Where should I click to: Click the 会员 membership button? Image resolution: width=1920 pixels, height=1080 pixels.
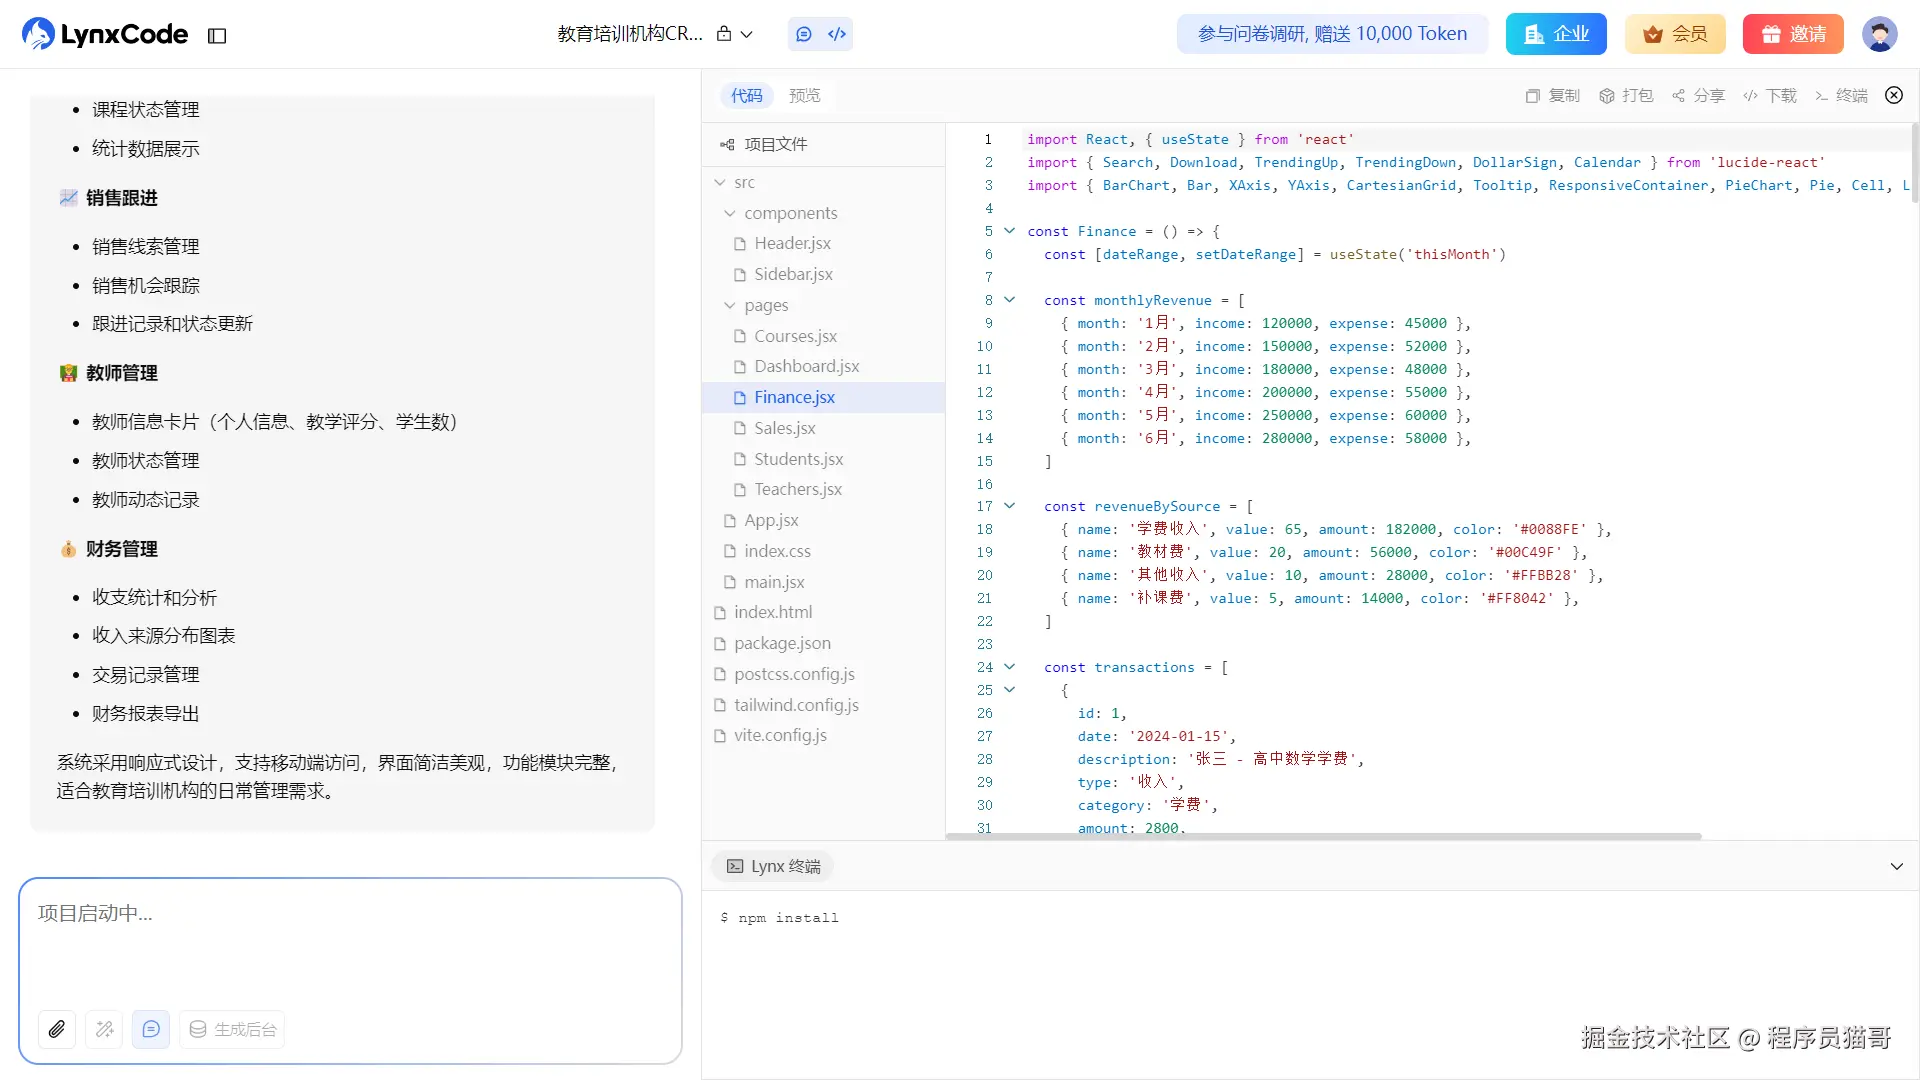[x=1675, y=34]
